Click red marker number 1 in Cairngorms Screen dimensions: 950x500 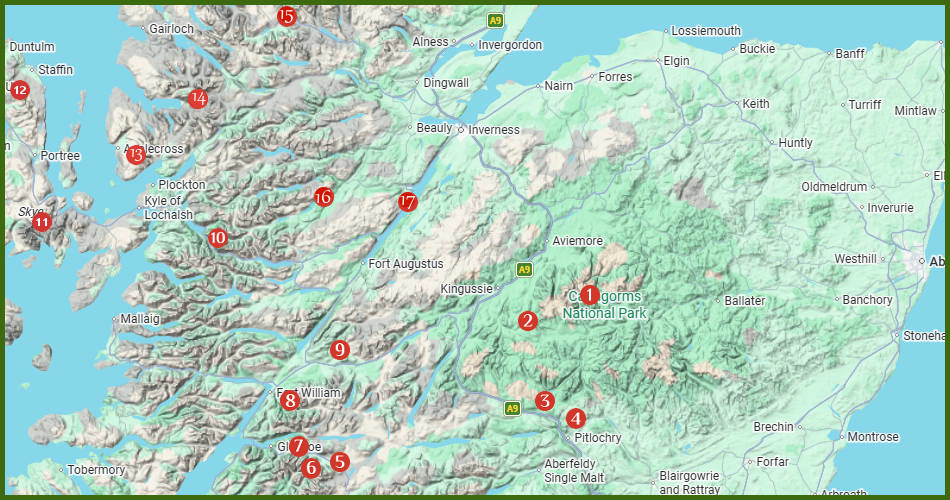(x=589, y=295)
